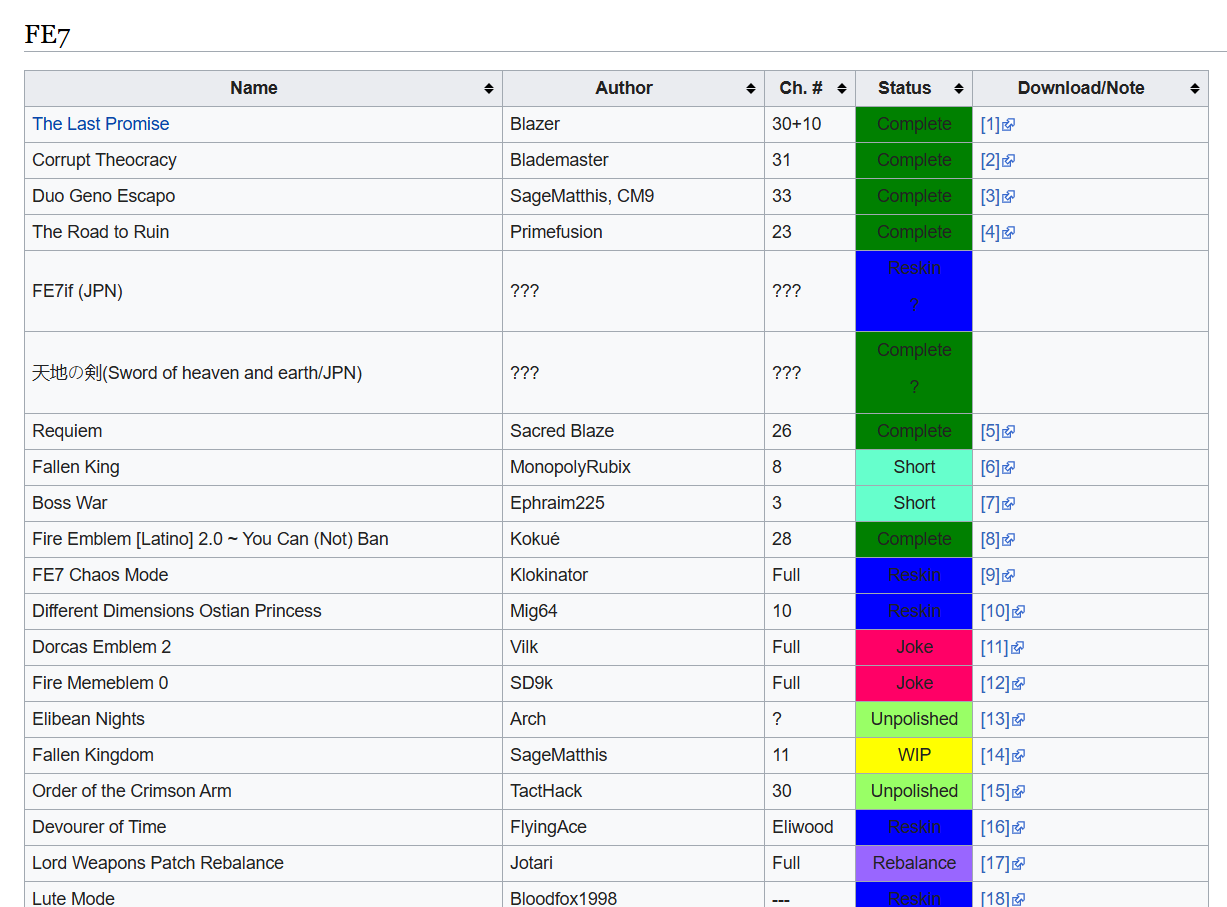The image size is (1227, 907).
Task: Click the purple Rebalance status cell
Action: 914,863
